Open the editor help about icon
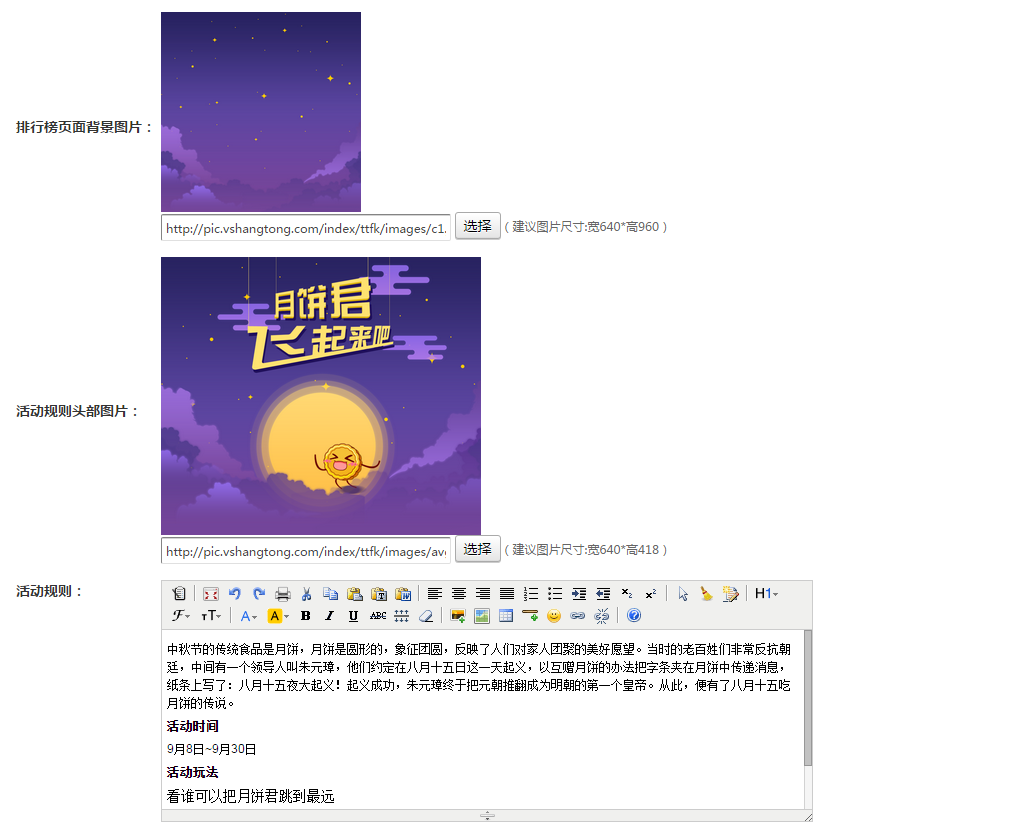Image resolution: width=1010 pixels, height=831 pixels. [634, 616]
